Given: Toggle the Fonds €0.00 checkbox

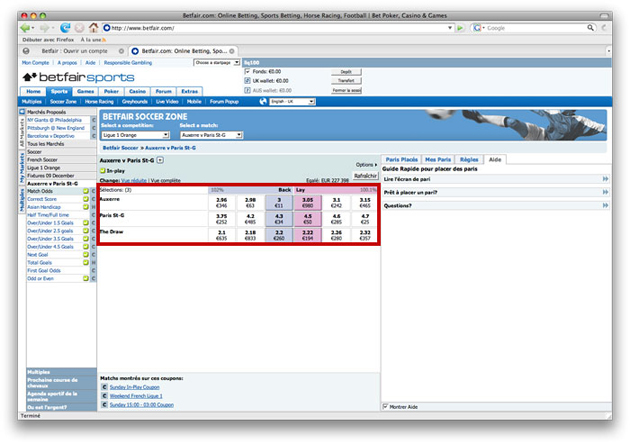Looking at the screenshot, I should (248, 71).
